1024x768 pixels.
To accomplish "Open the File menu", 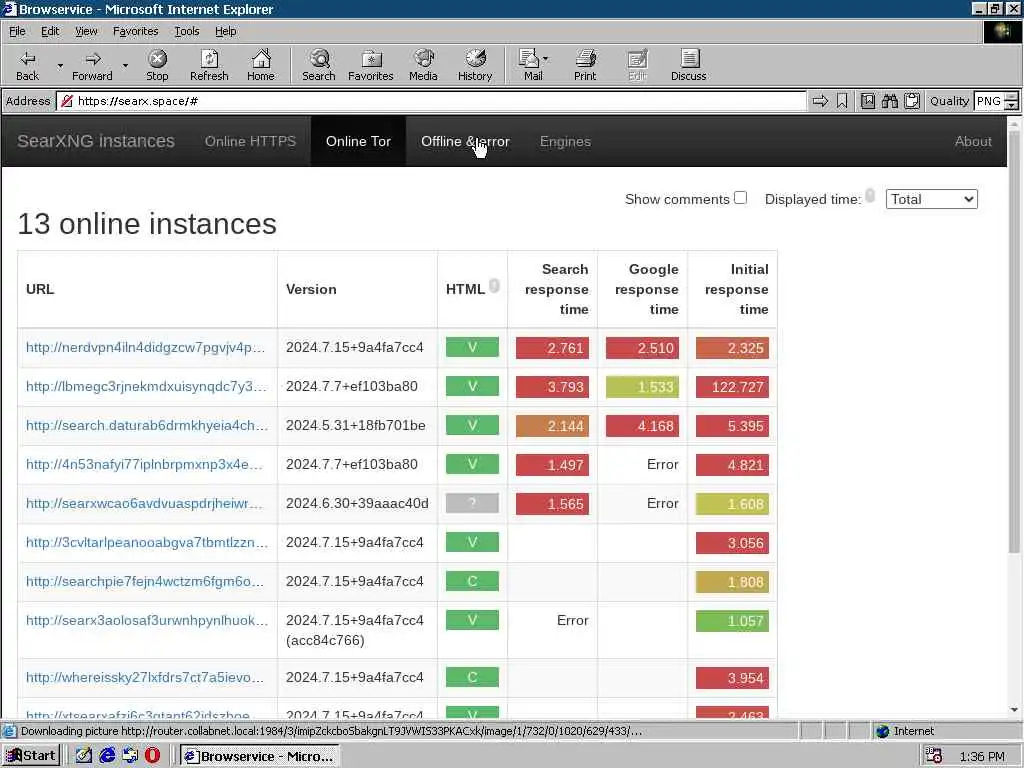I will [x=17, y=31].
